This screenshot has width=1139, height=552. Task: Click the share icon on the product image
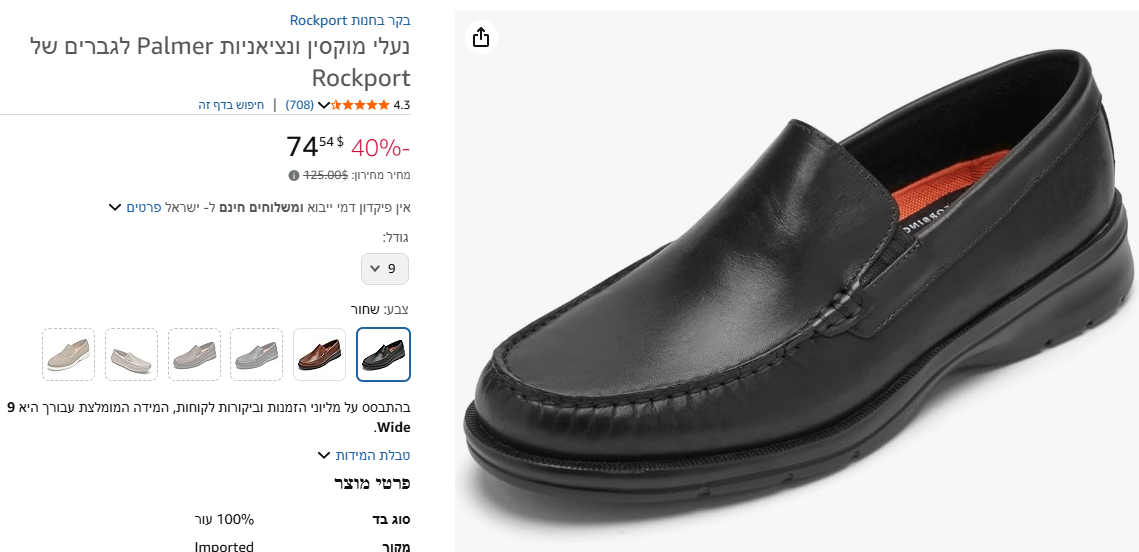481,38
